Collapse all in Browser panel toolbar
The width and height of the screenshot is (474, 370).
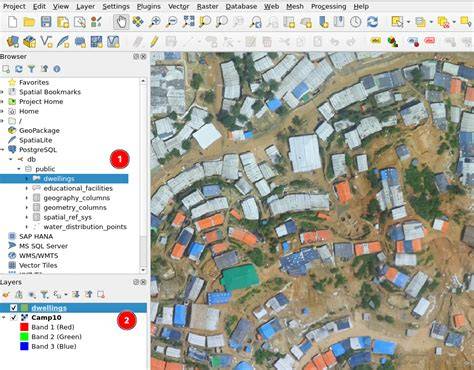44,69
